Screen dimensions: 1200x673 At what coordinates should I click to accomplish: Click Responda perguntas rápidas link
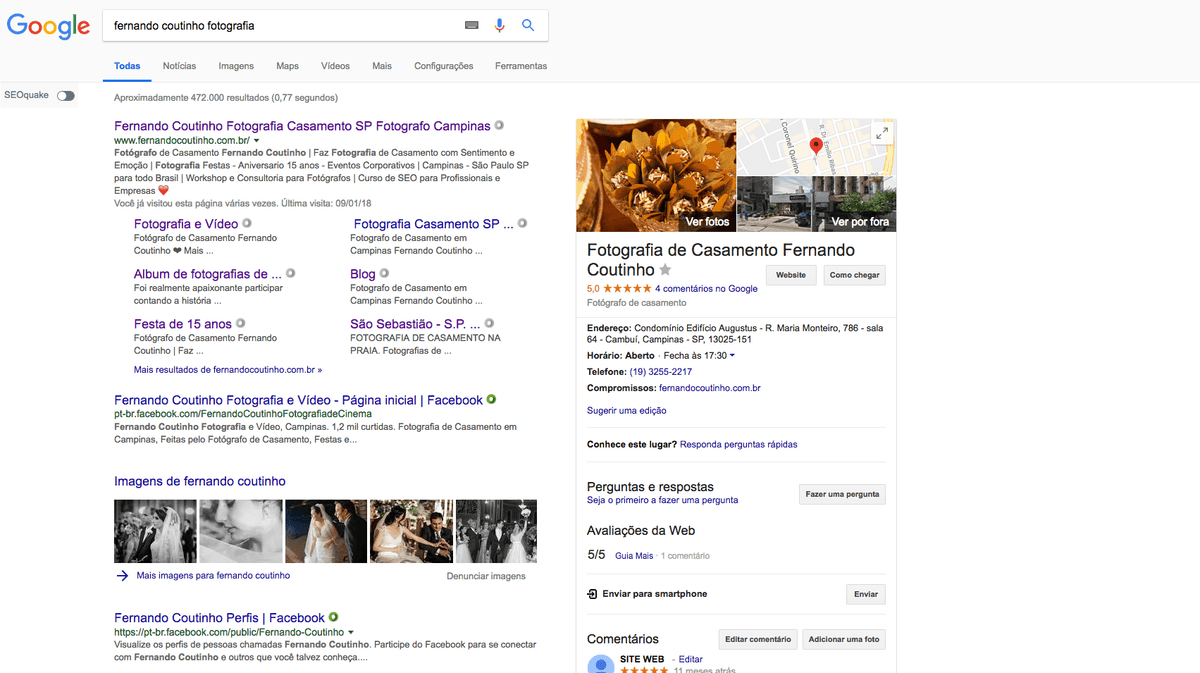[739, 444]
